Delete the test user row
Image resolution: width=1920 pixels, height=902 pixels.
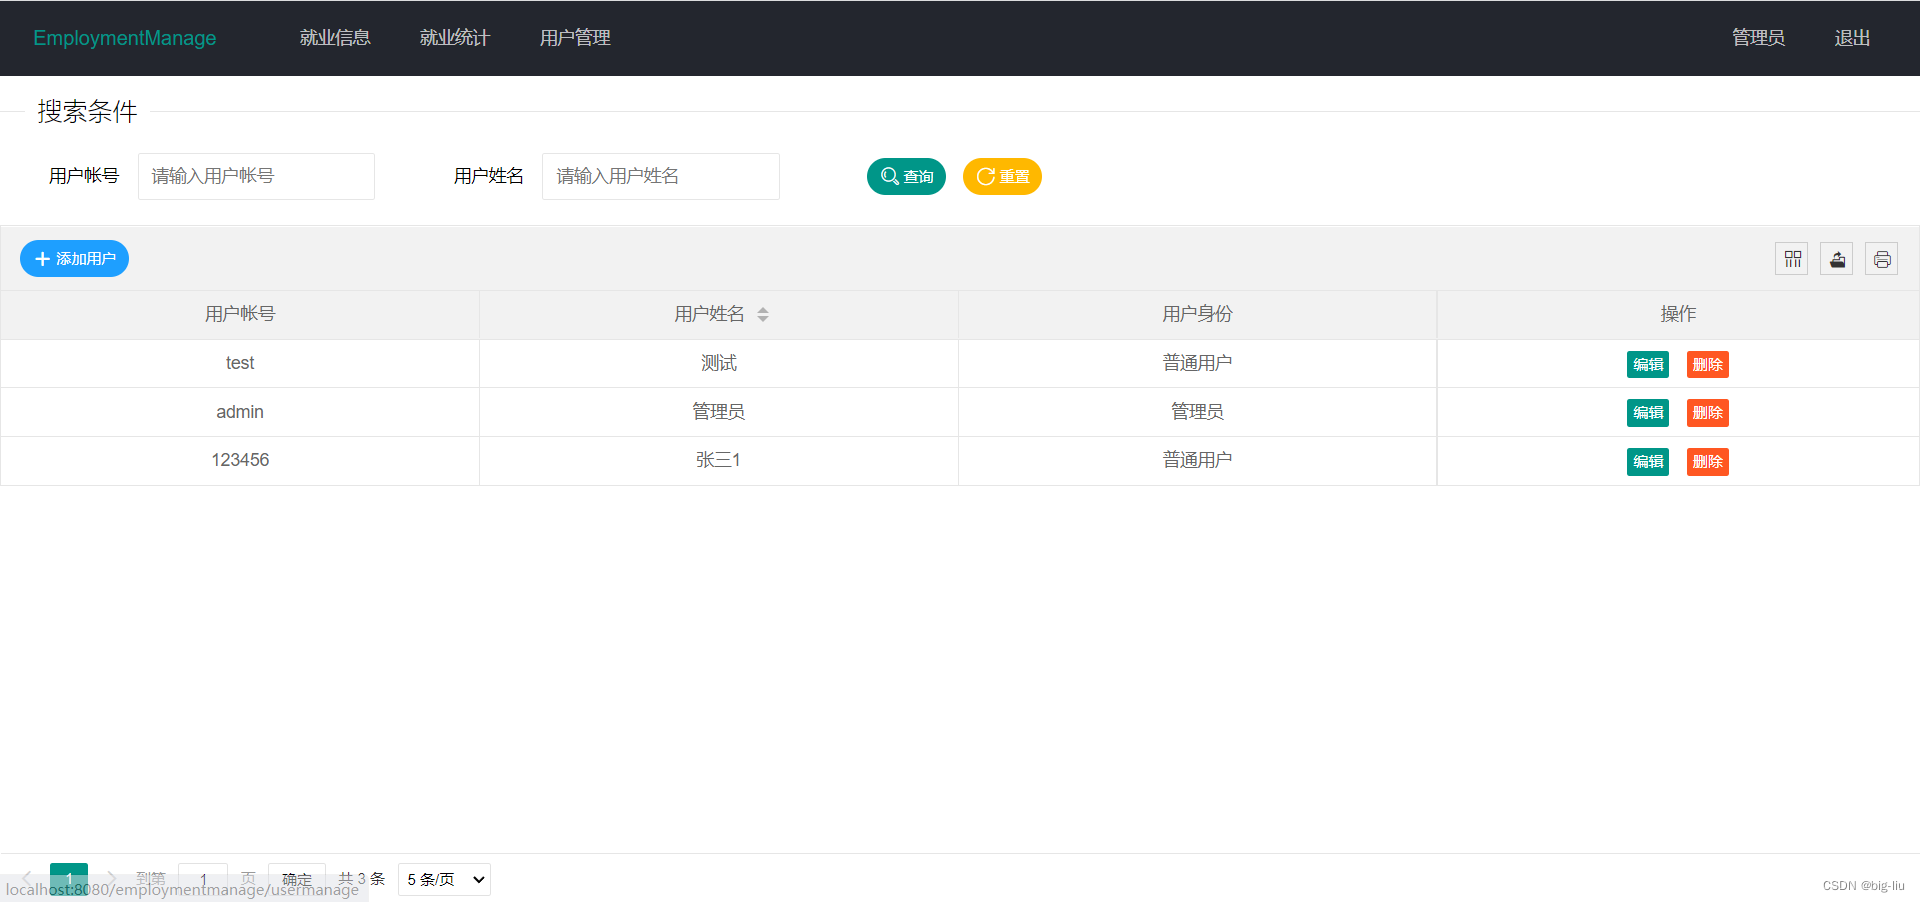[1708, 364]
